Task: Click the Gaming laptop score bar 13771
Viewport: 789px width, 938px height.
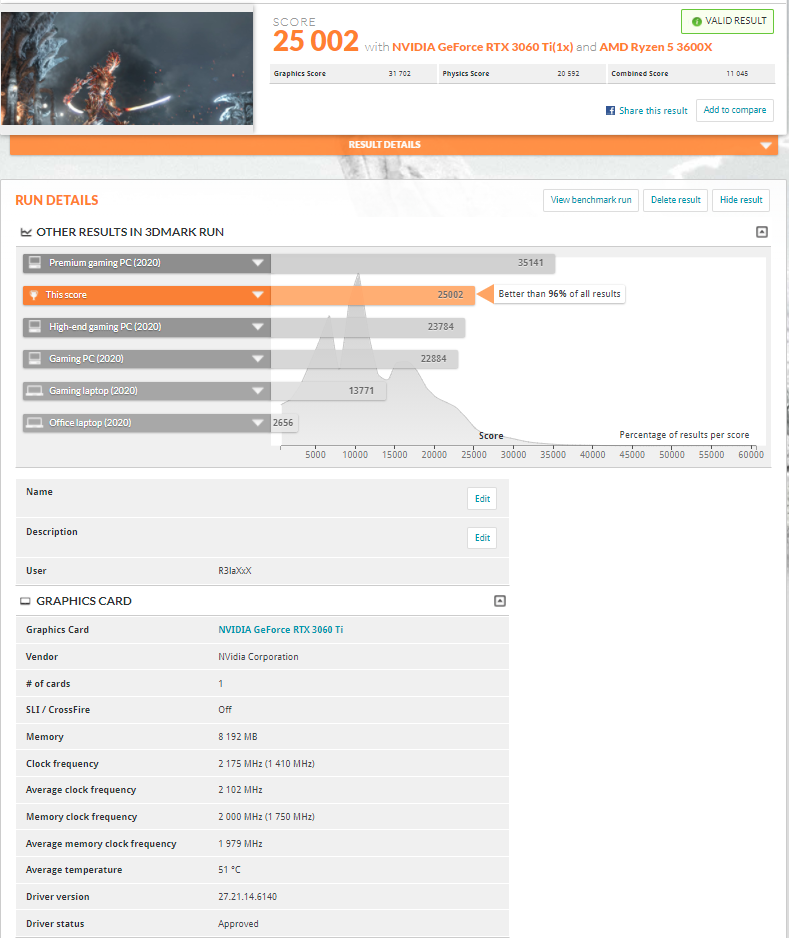Action: pos(328,391)
